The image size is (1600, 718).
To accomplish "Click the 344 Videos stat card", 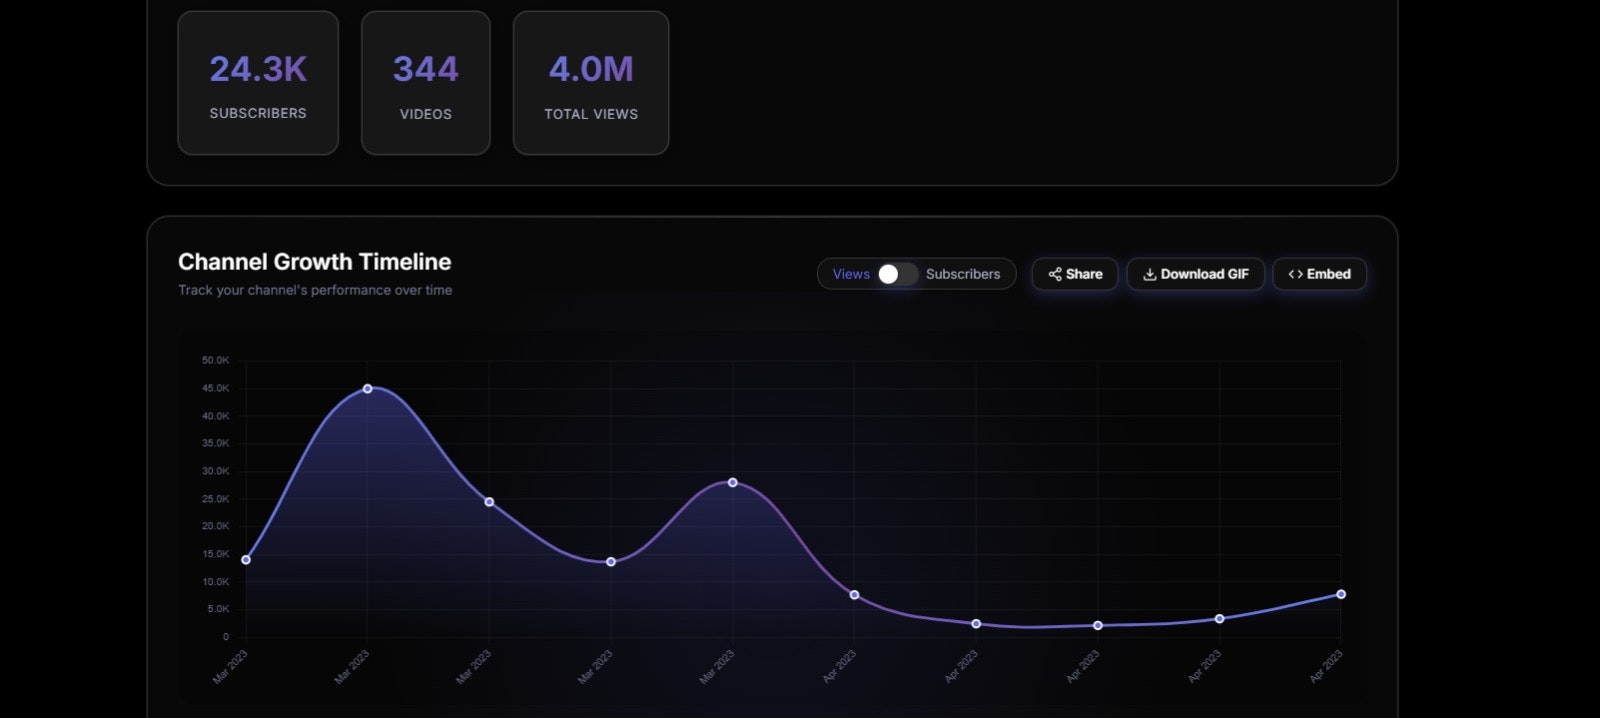I will (426, 83).
